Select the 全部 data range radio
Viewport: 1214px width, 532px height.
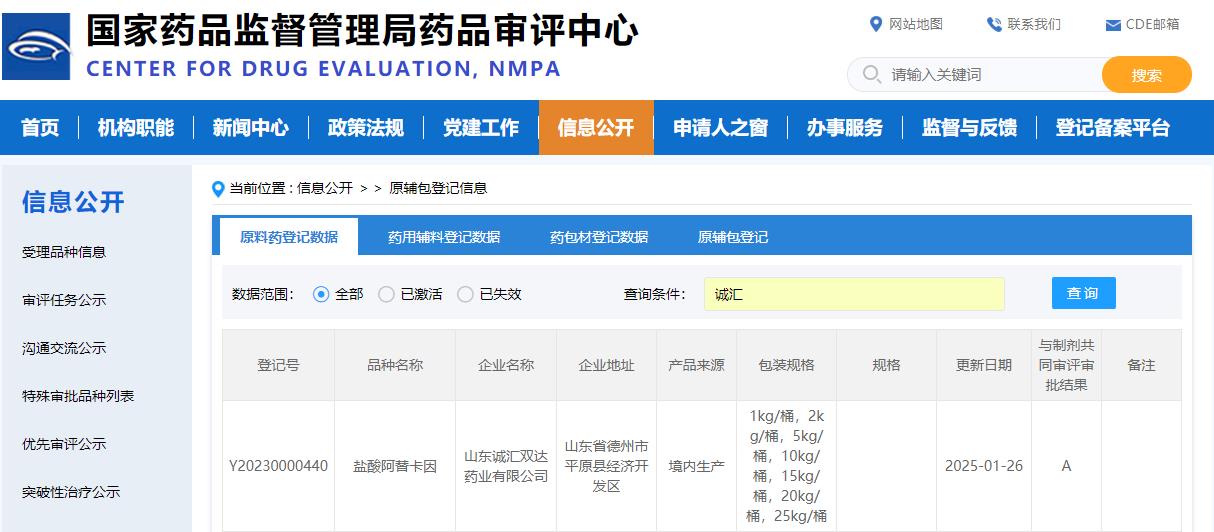click(x=321, y=294)
